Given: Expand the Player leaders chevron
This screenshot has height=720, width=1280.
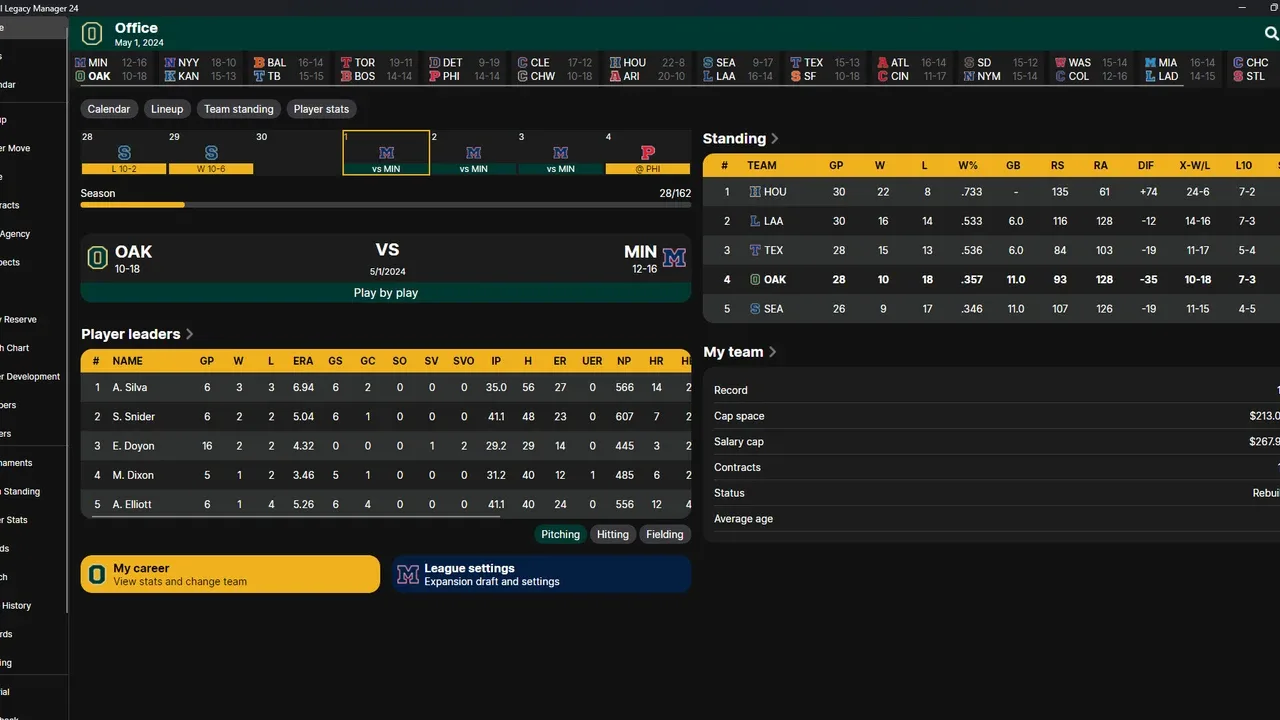Looking at the screenshot, I should click(190, 335).
